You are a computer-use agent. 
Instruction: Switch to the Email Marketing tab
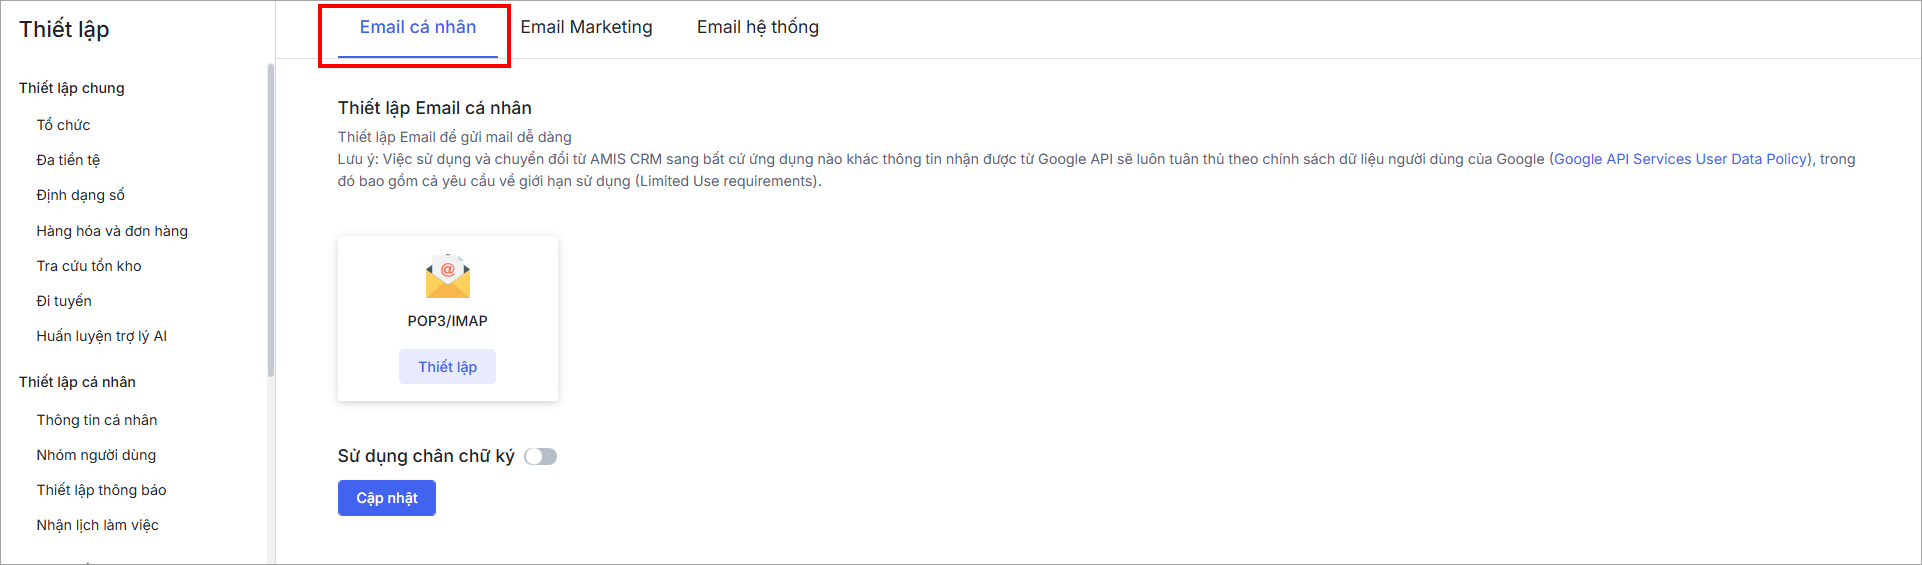[586, 28]
